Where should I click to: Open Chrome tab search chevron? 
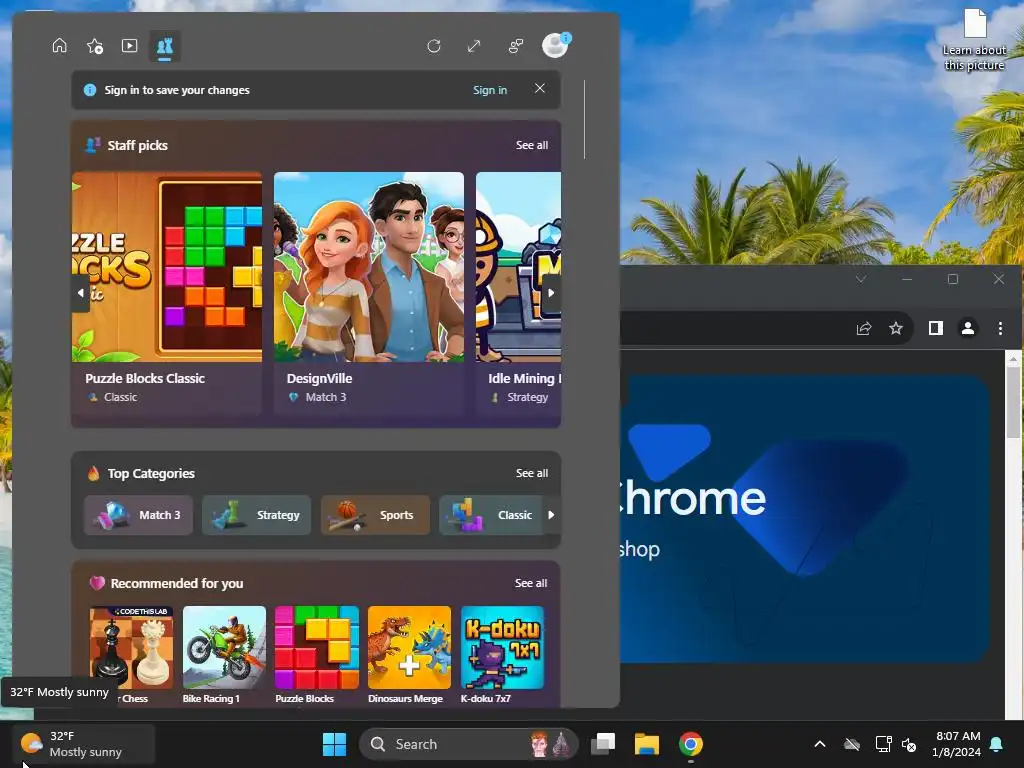coord(861,279)
